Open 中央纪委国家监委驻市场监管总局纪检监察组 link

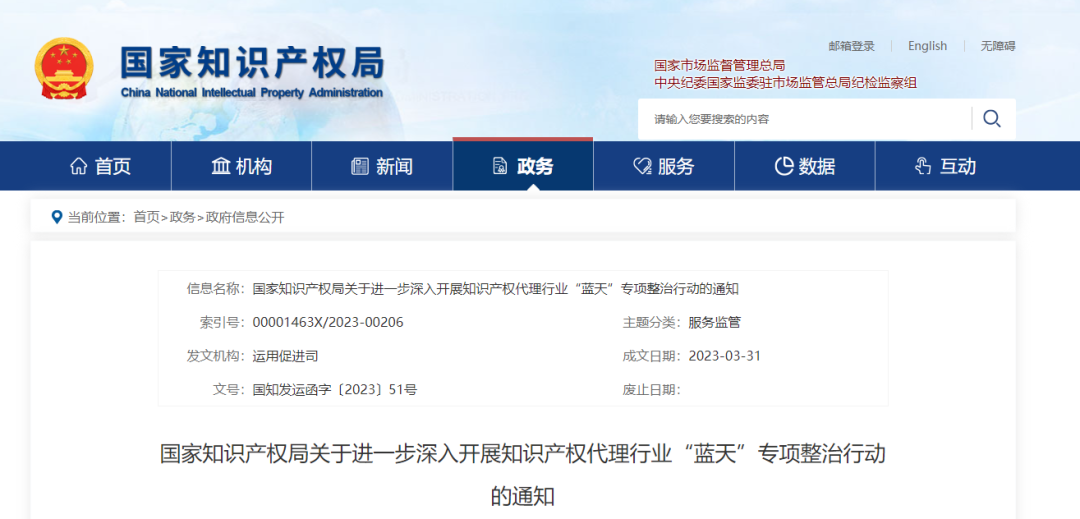(785, 83)
